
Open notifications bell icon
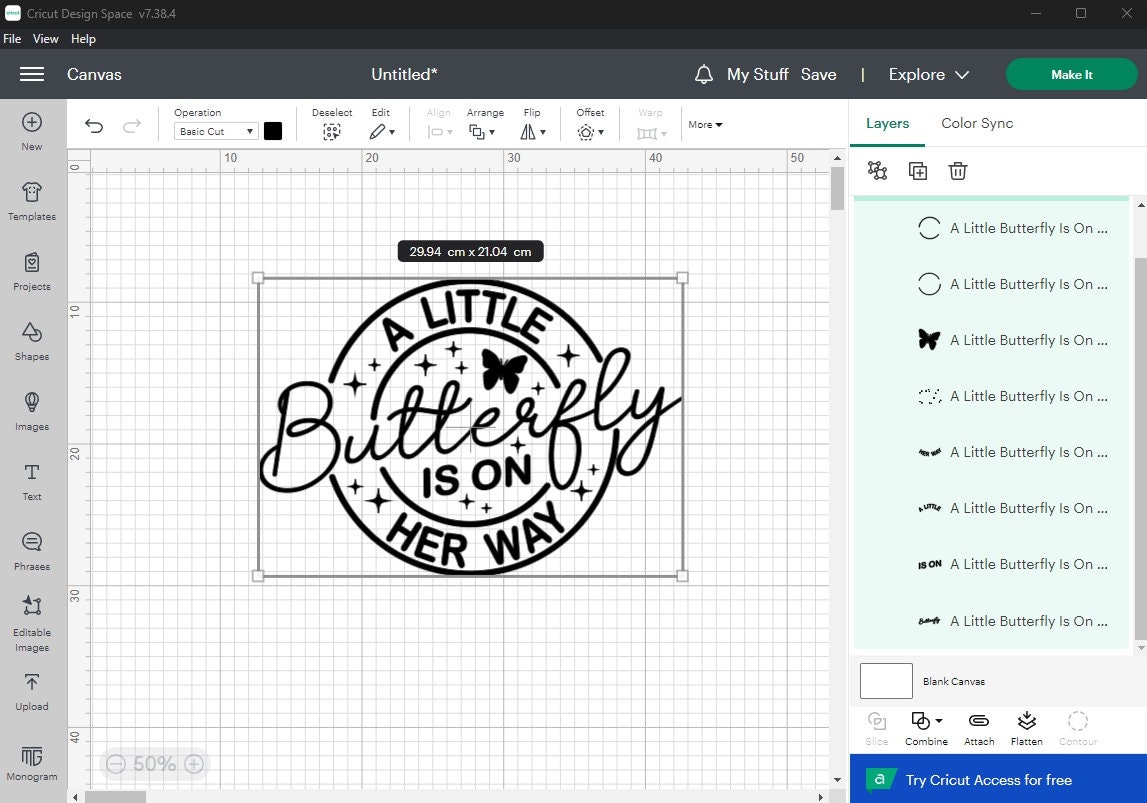pyautogui.click(x=704, y=74)
